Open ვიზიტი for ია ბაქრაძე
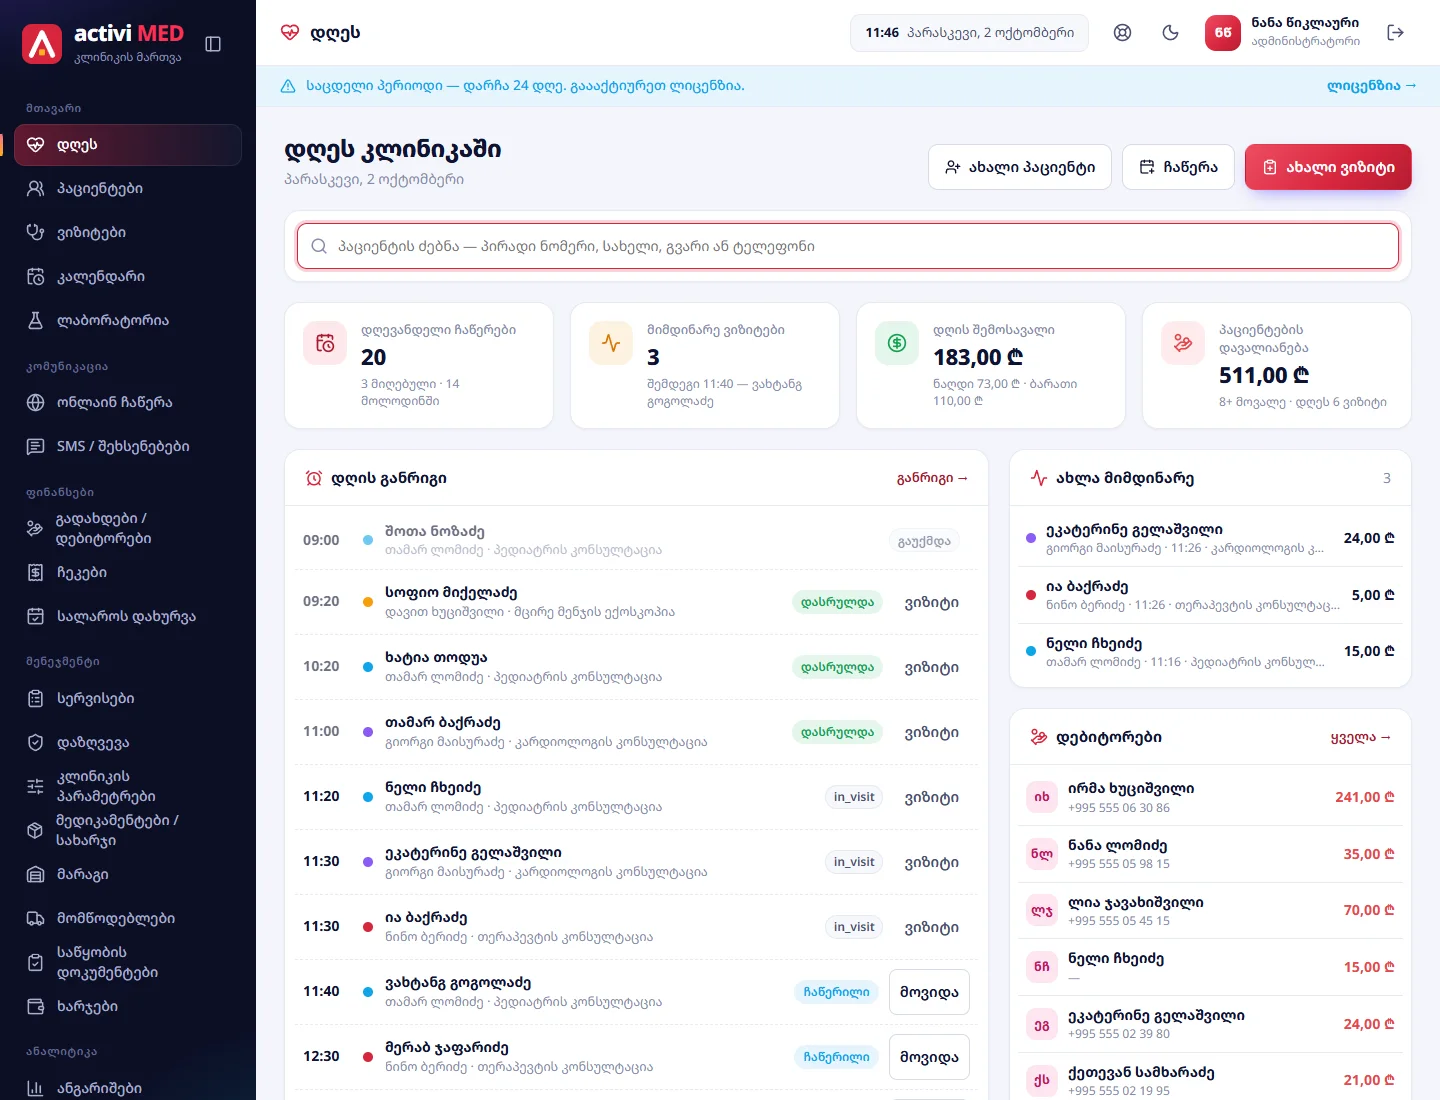Viewport: 1440px width, 1100px height. pos(932,928)
